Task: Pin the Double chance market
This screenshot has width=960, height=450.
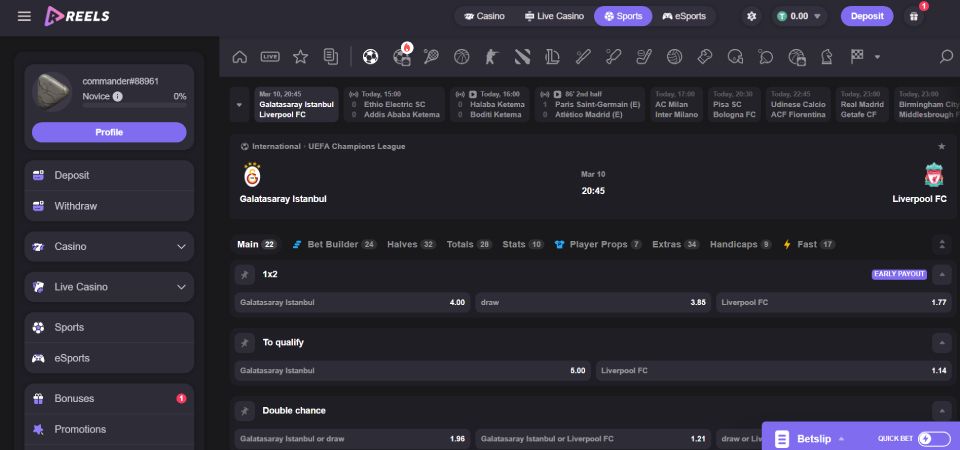Action: click(244, 411)
